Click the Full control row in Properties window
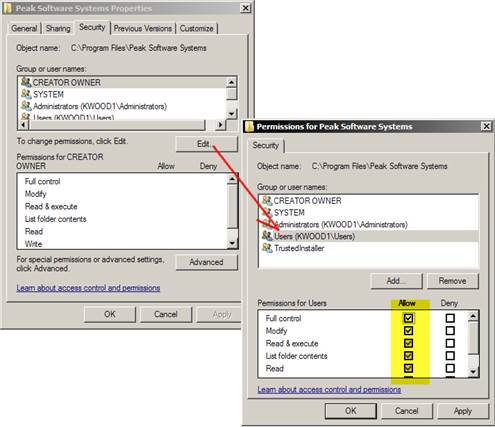Screen dimensions: 495x427 pos(122,181)
